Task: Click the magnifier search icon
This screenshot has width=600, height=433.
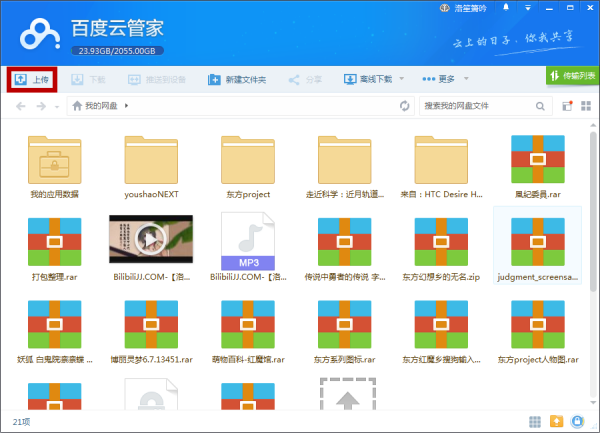Action: pyautogui.click(x=540, y=106)
